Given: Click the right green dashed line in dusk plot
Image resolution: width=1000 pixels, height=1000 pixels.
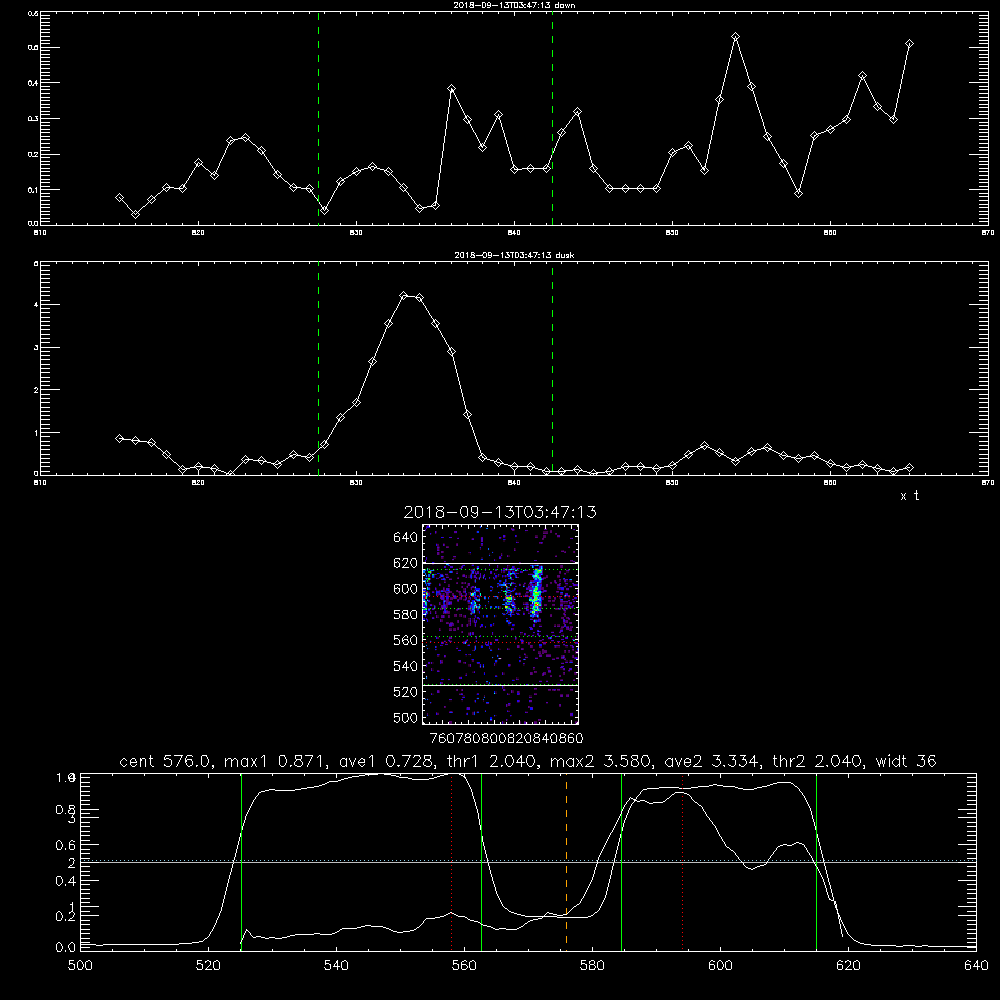Looking at the screenshot, I should [x=552, y=369].
